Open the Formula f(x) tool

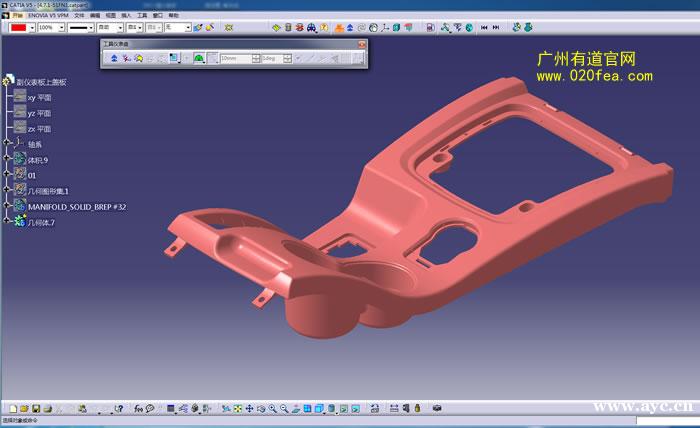[138, 408]
